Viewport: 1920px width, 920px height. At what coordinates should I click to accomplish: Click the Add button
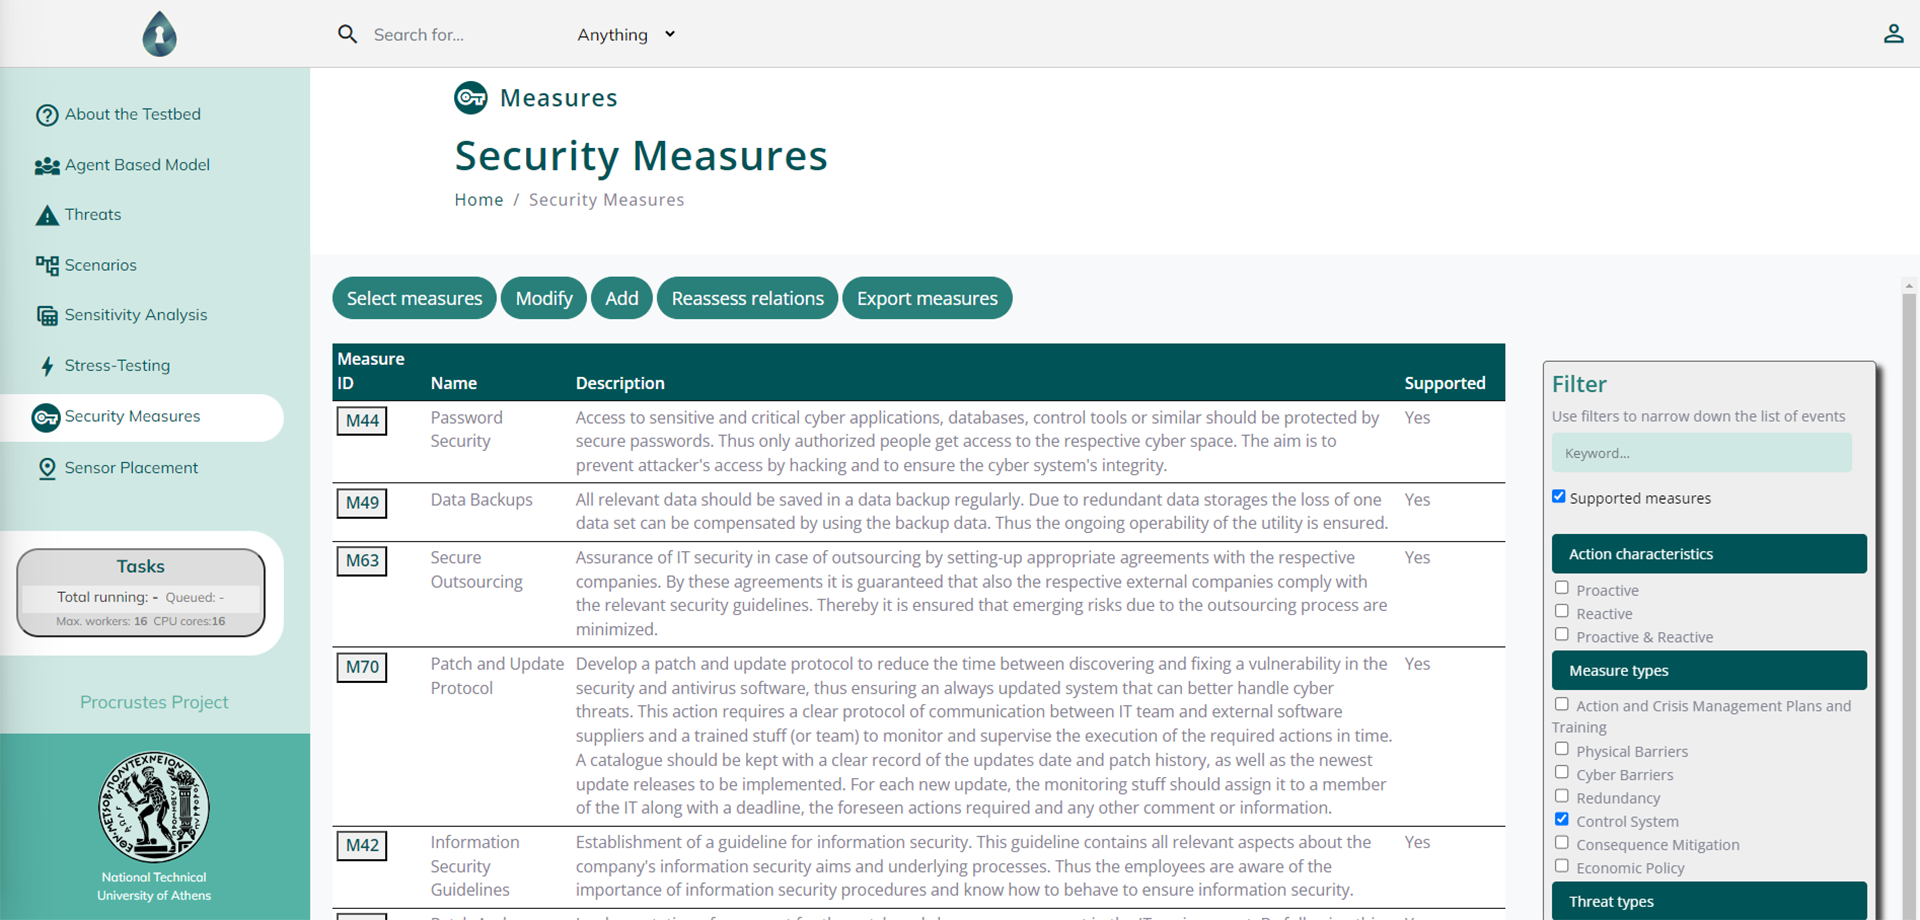(622, 298)
